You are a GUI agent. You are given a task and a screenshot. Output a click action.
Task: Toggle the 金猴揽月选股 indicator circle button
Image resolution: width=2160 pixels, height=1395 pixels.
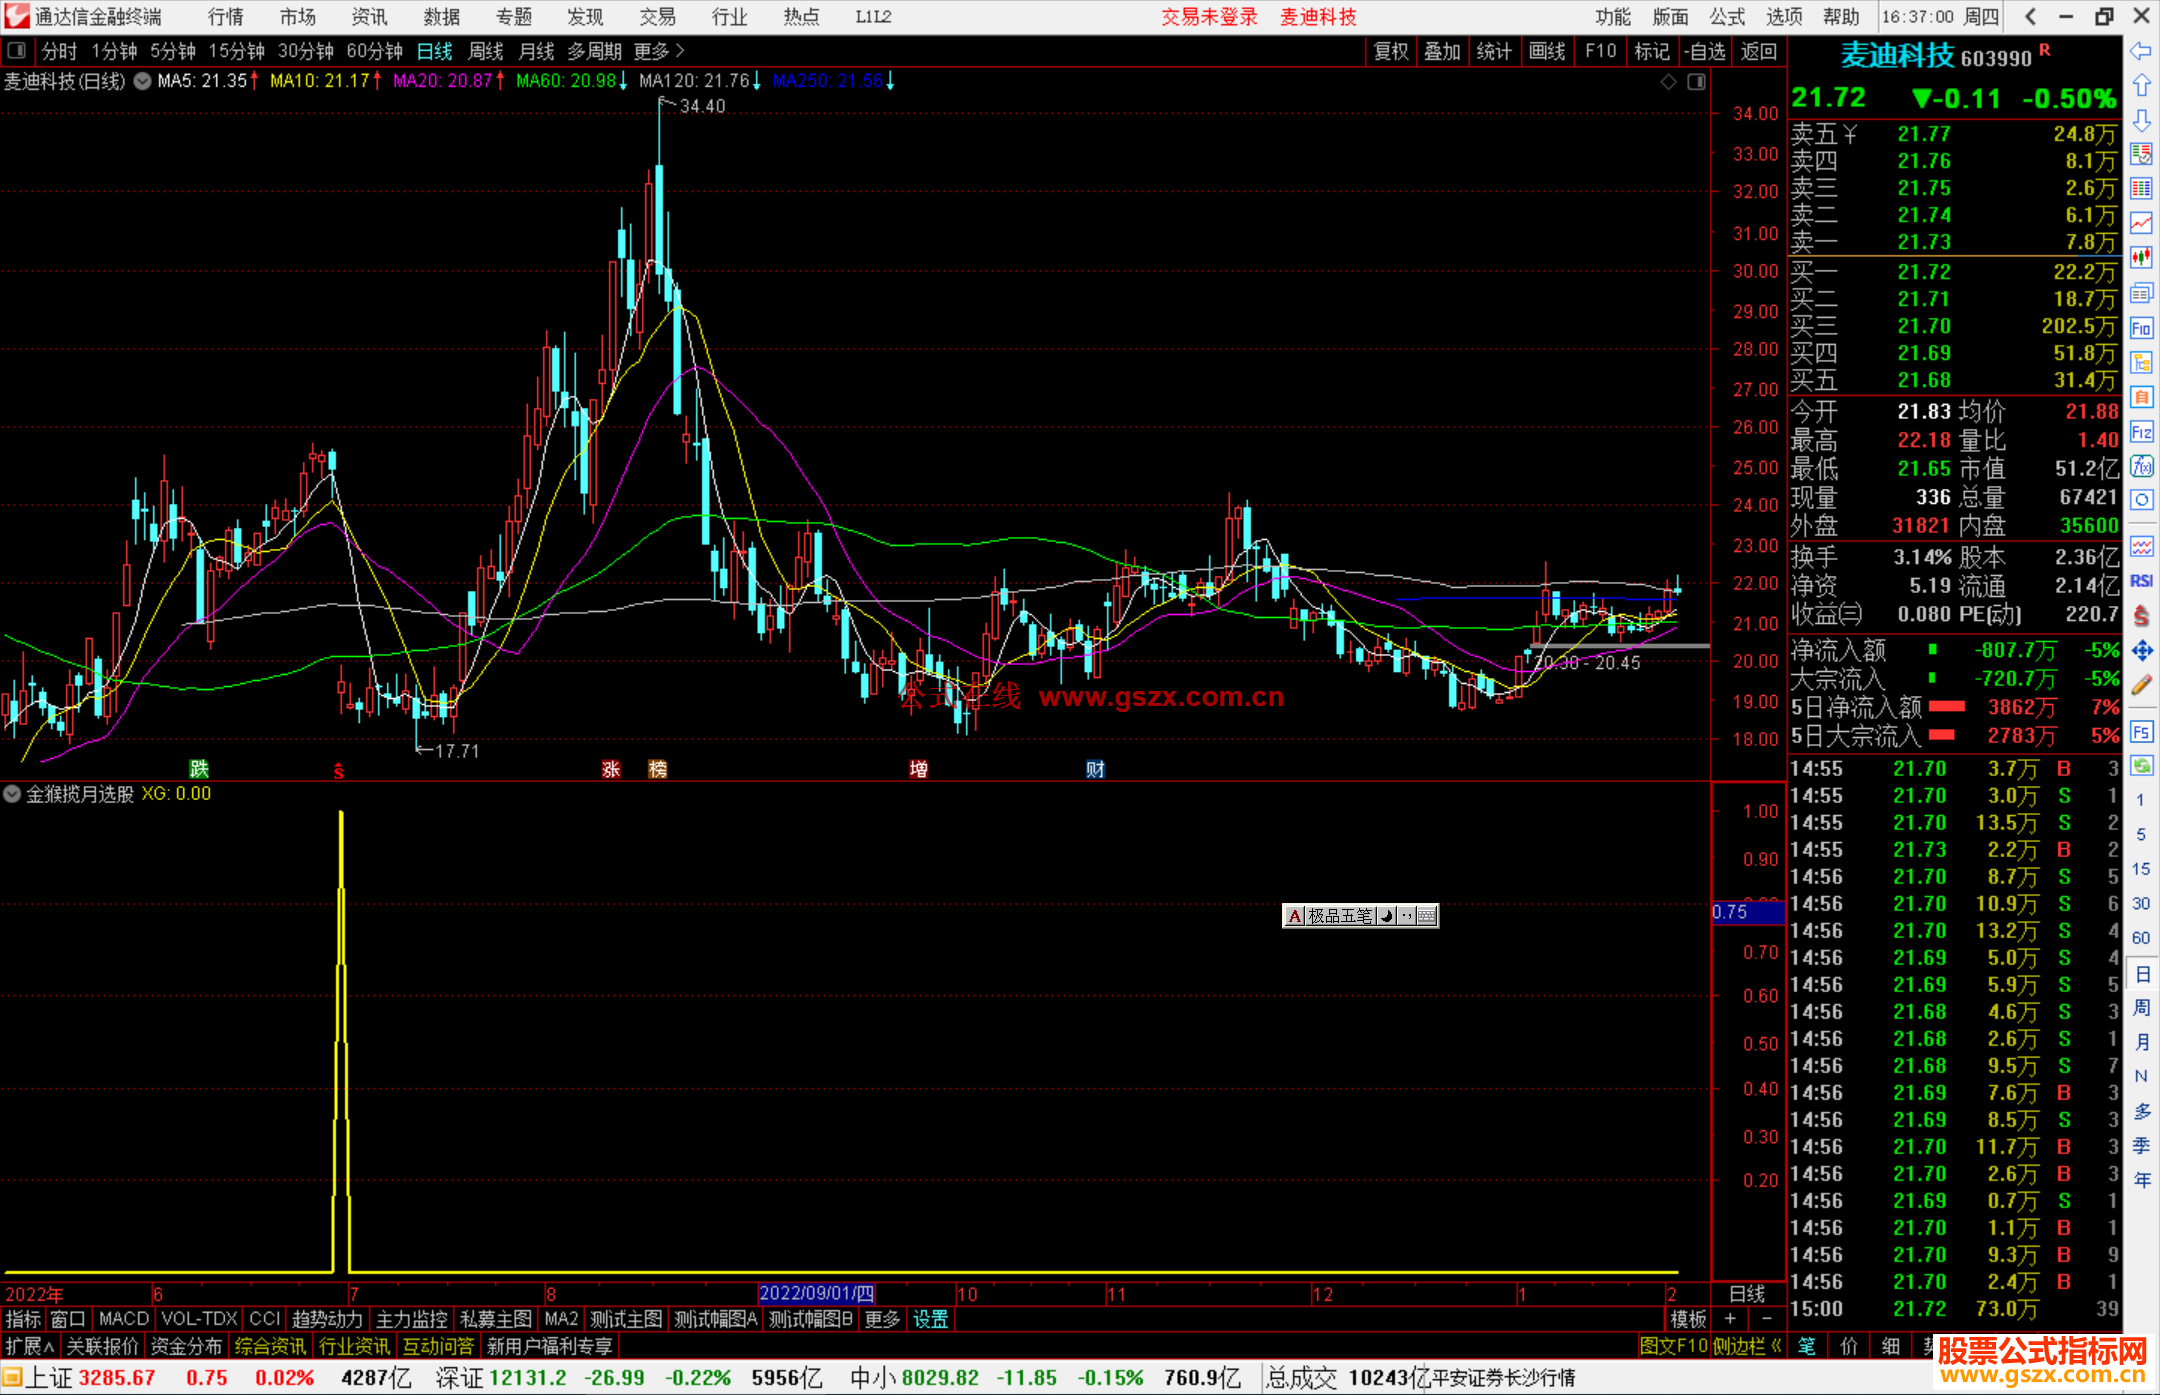pyautogui.click(x=13, y=794)
